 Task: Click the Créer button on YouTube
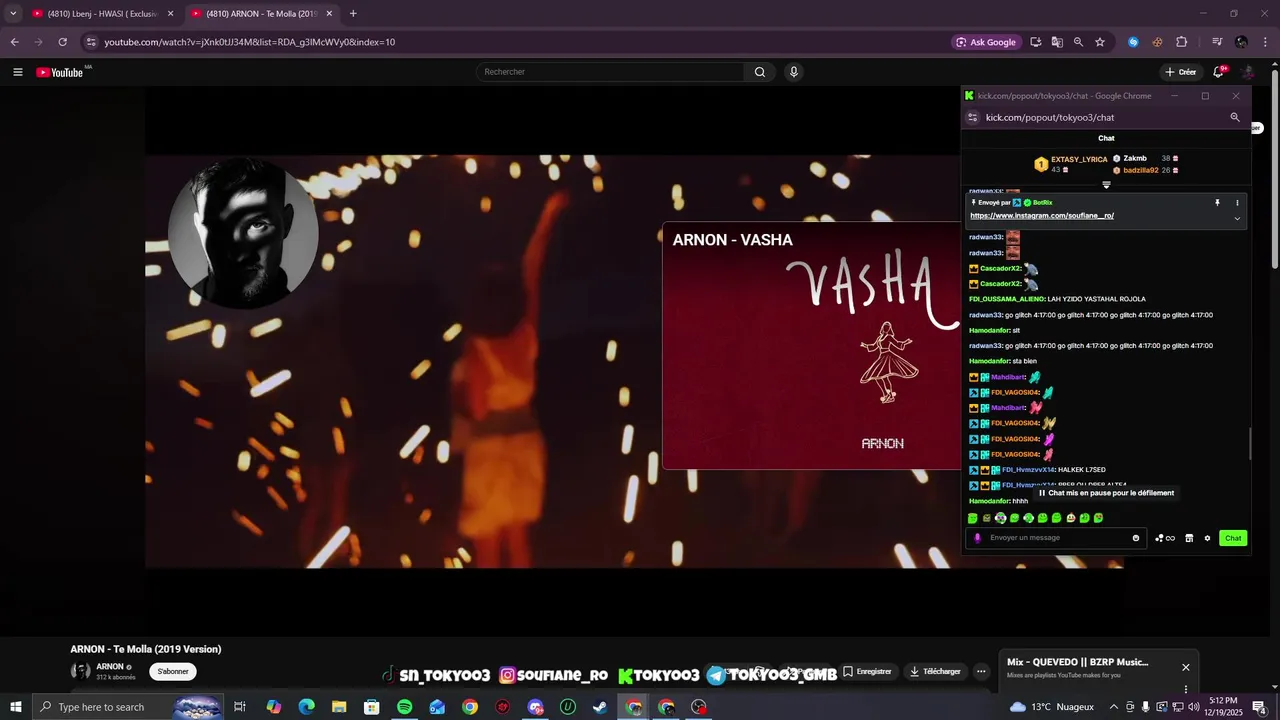pyautogui.click(x=1181, y=72)
